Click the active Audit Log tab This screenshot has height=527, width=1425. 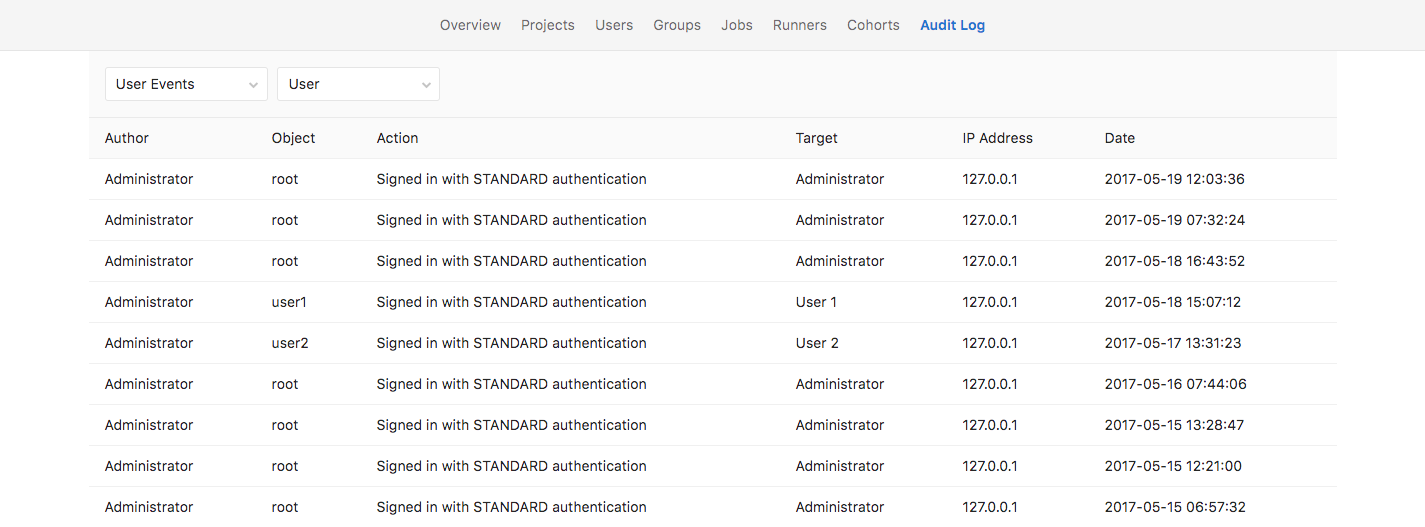coord(952,25)
